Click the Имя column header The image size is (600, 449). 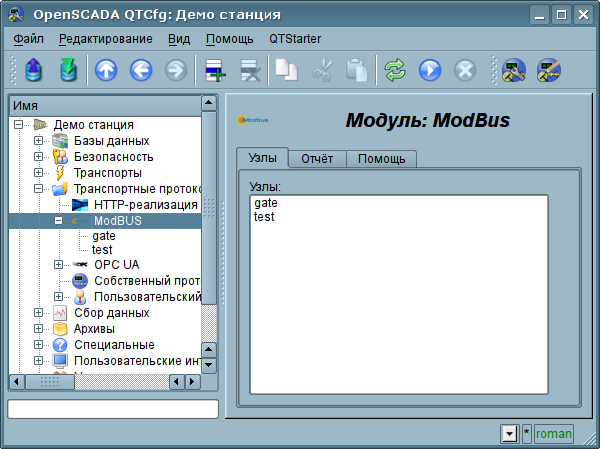(x=105, y=106)
